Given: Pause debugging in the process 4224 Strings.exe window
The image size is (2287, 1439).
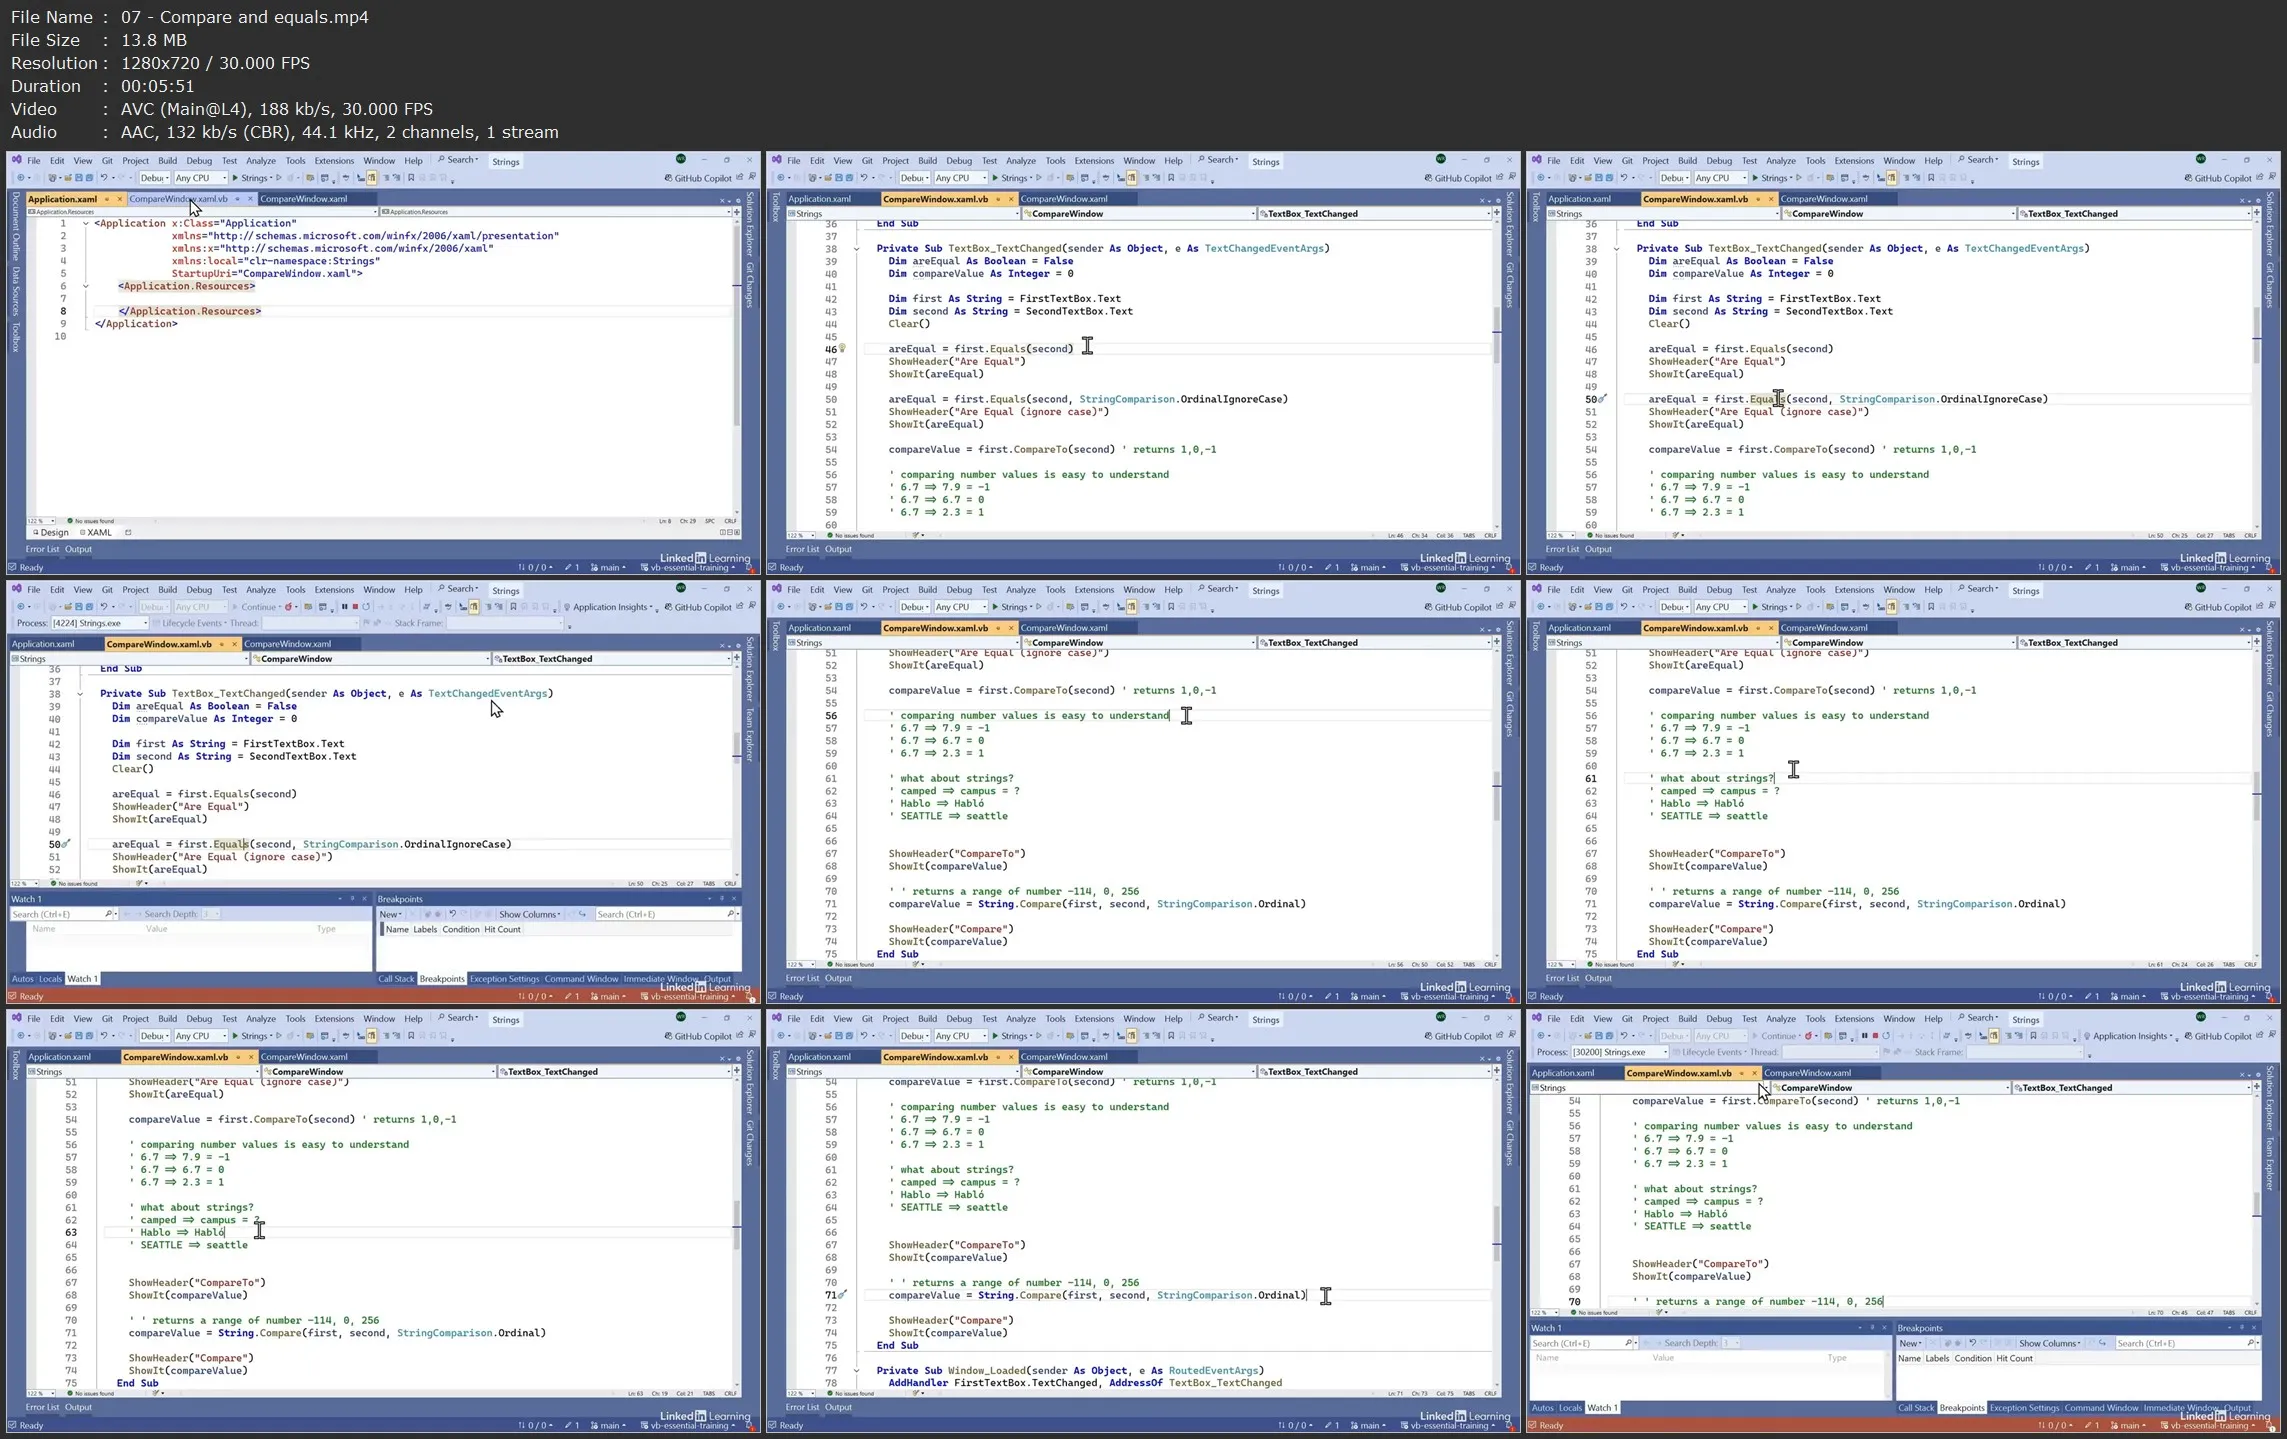Looking at the screenshot, I should 344,607.
